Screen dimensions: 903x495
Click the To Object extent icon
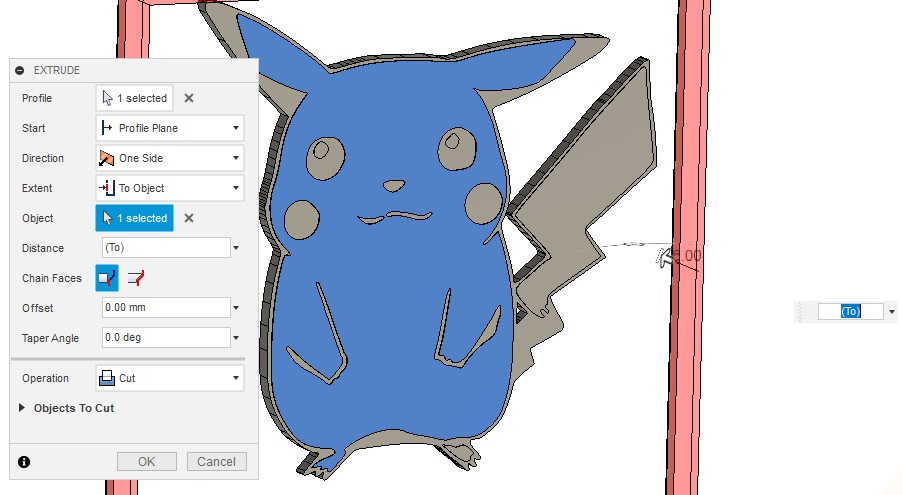tap(107, 188)
